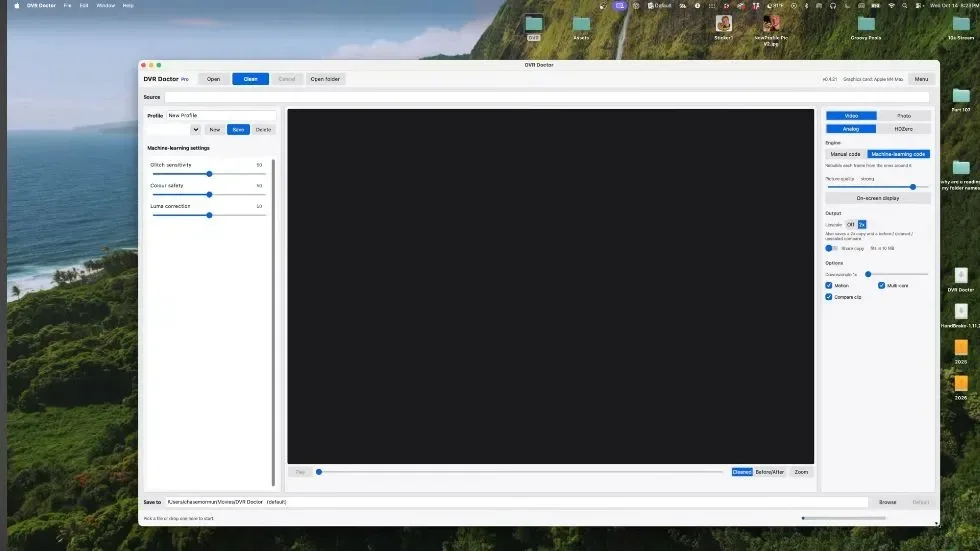Open the Edit menu
This screenshot has width=980, height=551.
pyautogui.click(x=84, y=6)
